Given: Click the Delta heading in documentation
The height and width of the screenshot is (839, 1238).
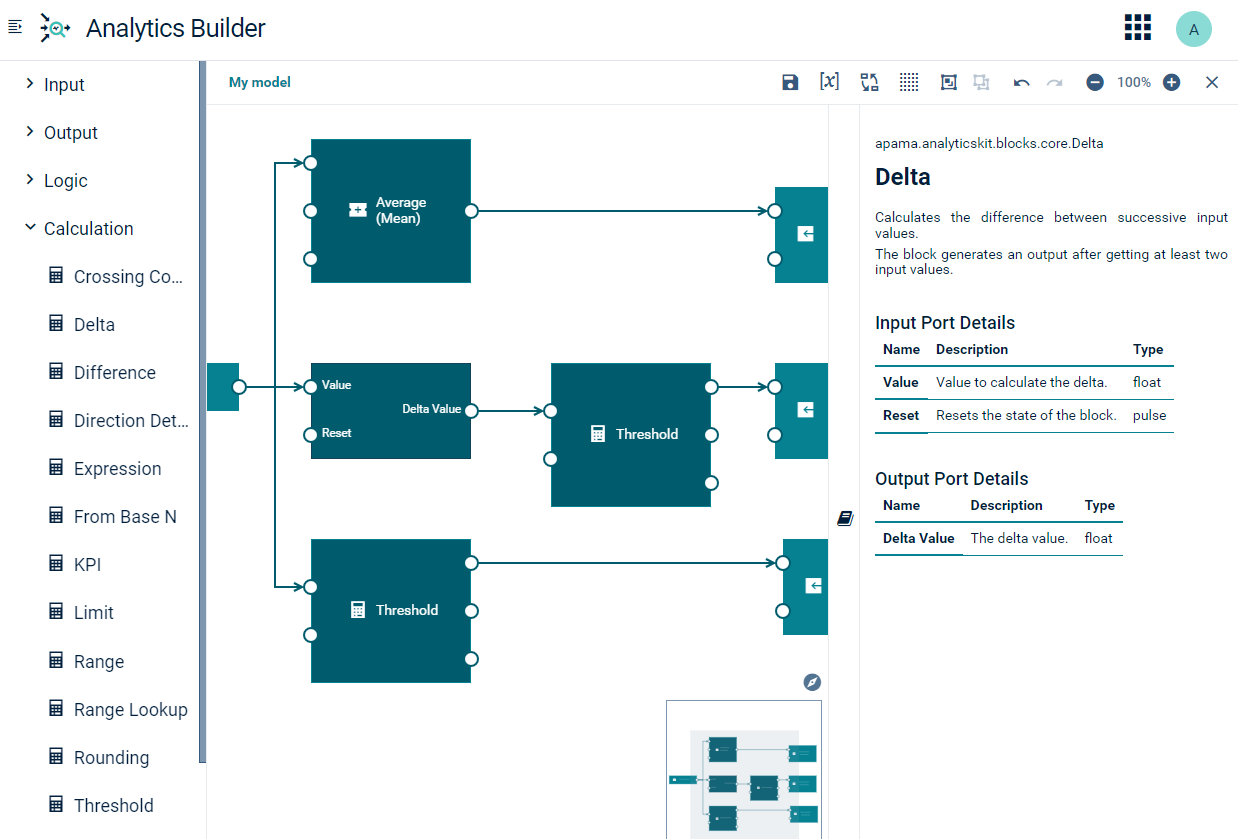Looking at the screenshot, I should 903,178.
